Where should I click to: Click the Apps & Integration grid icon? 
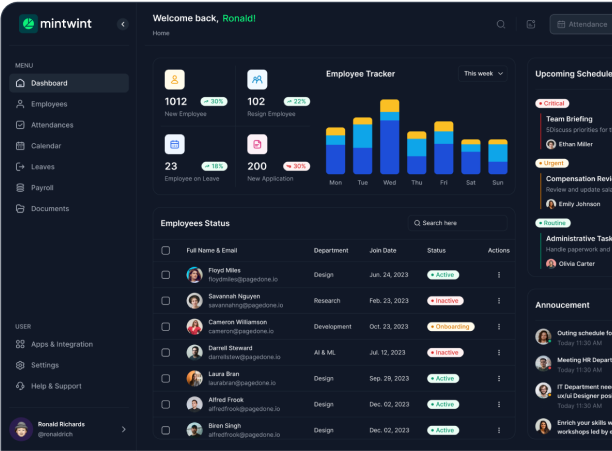coord(20,344)
